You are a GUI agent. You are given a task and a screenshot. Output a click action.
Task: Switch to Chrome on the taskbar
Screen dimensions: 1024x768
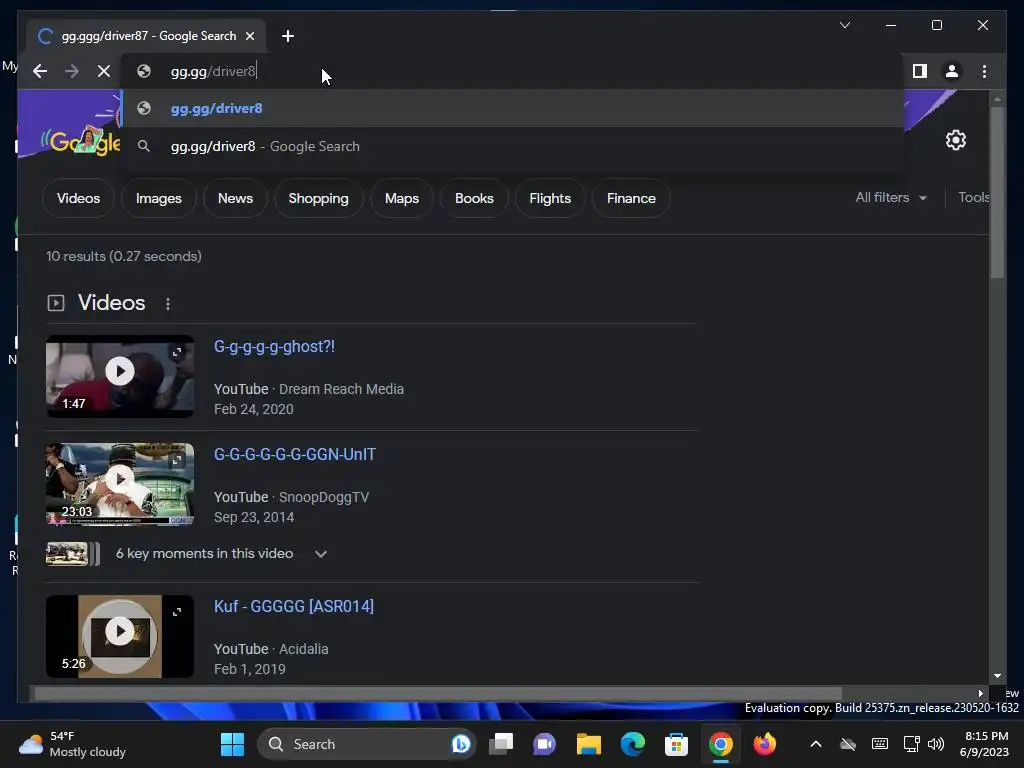pyautogui.click(x=721, y=744)
